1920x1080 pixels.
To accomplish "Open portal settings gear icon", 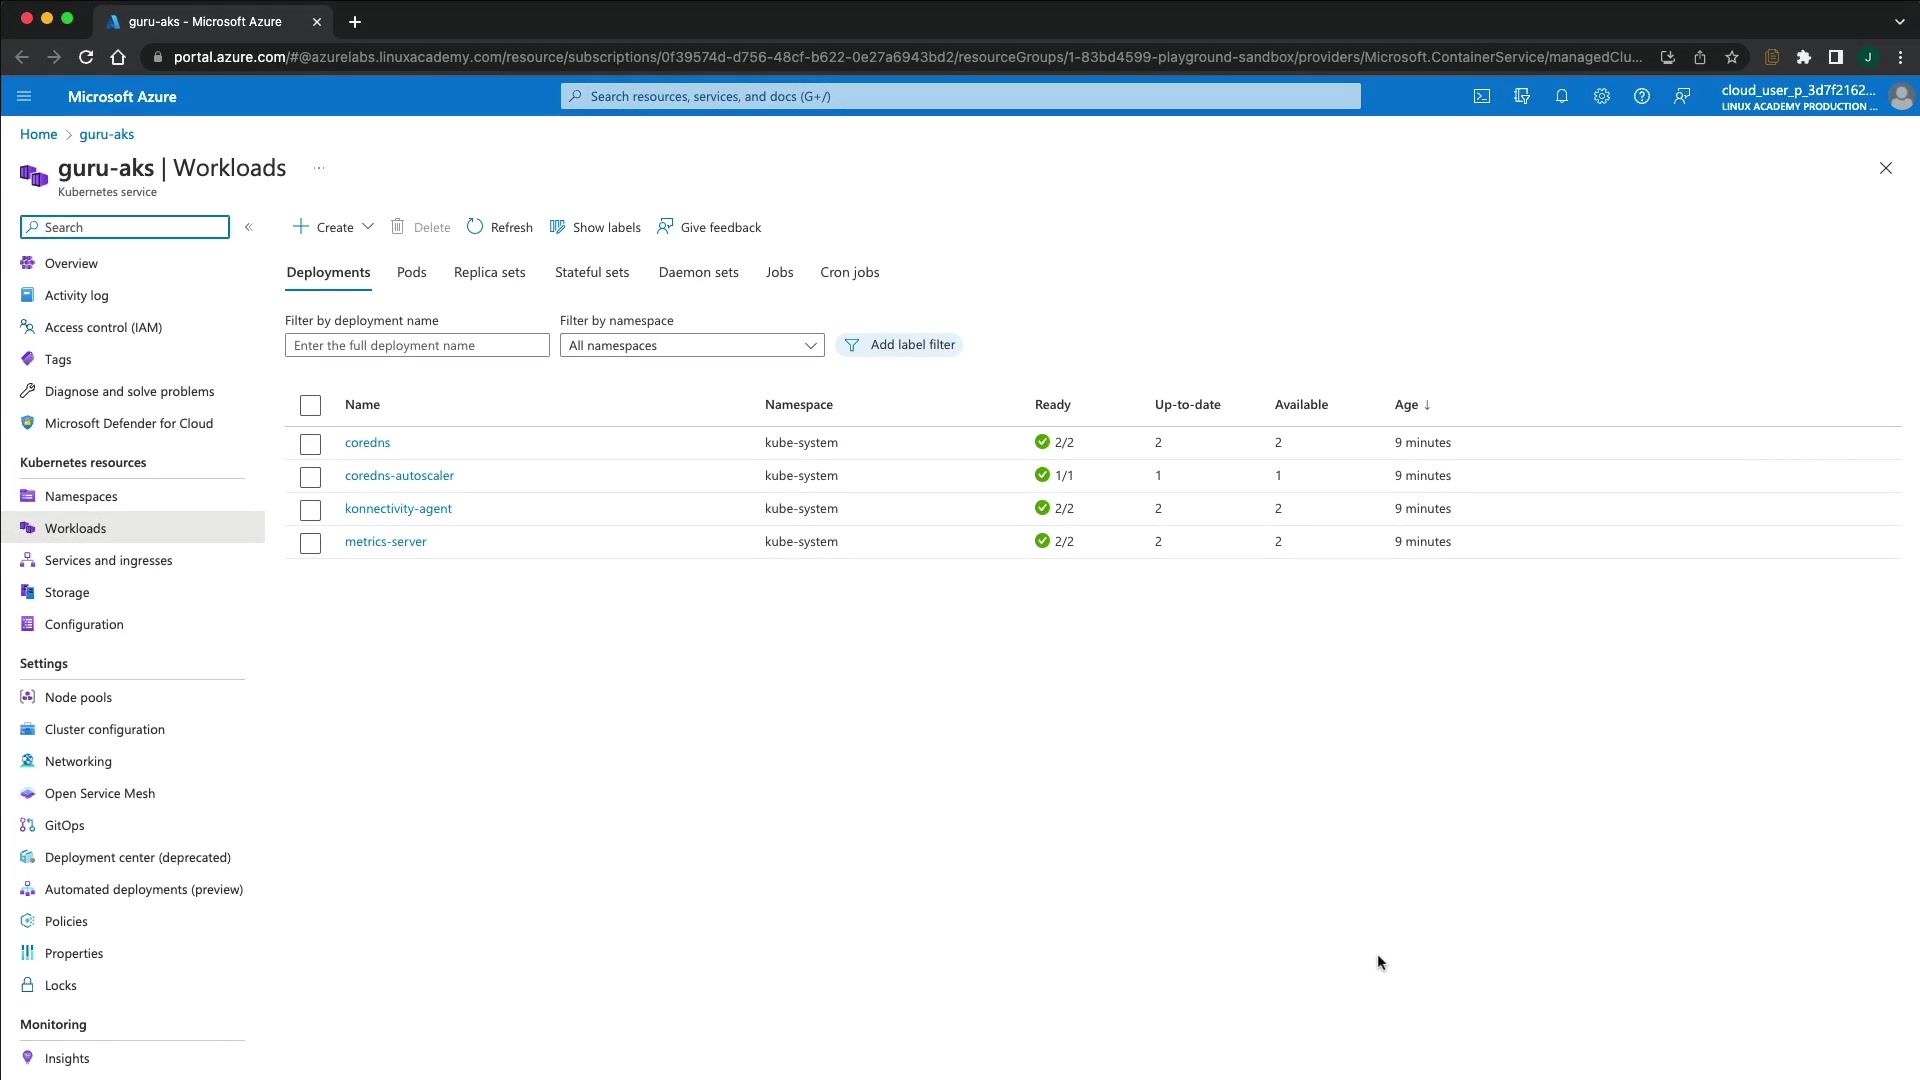I will pos(1601,96).
